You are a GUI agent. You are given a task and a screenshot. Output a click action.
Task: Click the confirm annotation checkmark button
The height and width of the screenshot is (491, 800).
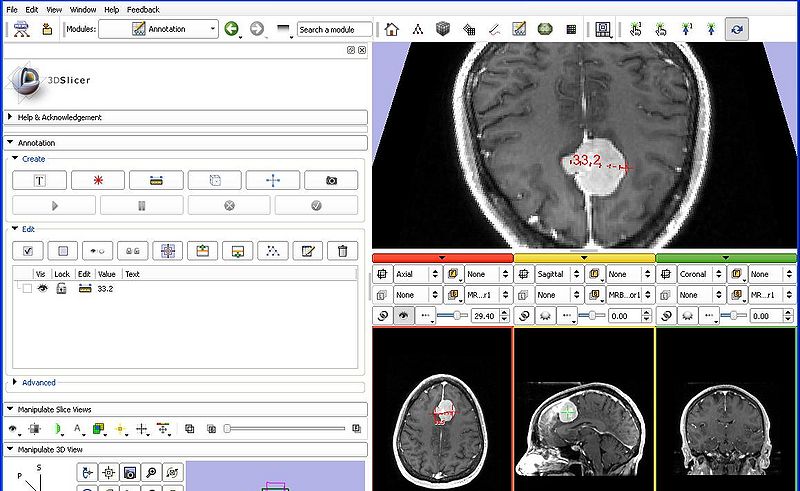click(316, 206)
